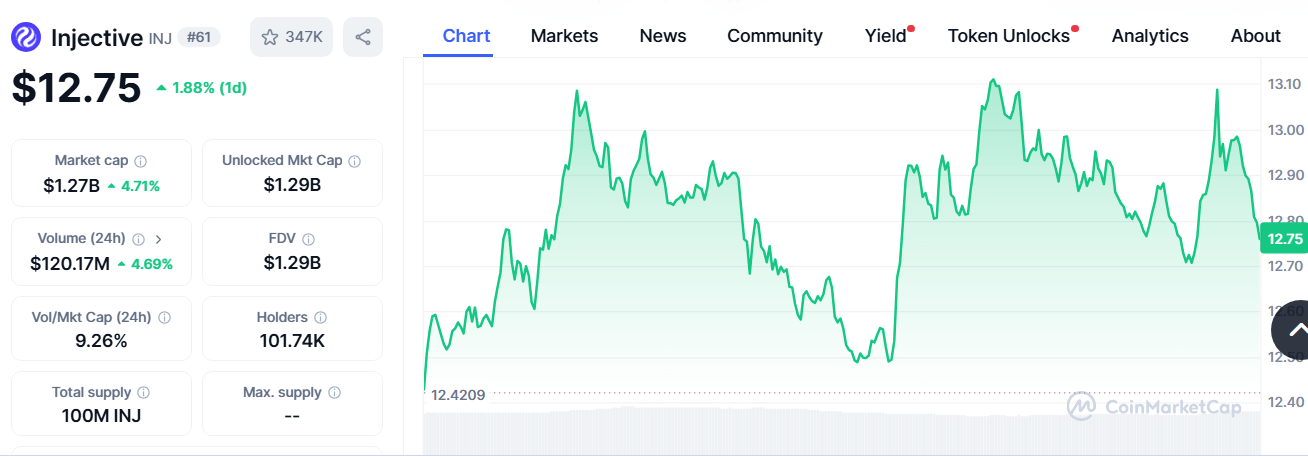Click the 12.75 current price tag on chart
This screenshot has height=456, width=1308.
[x=1284, y=238]
